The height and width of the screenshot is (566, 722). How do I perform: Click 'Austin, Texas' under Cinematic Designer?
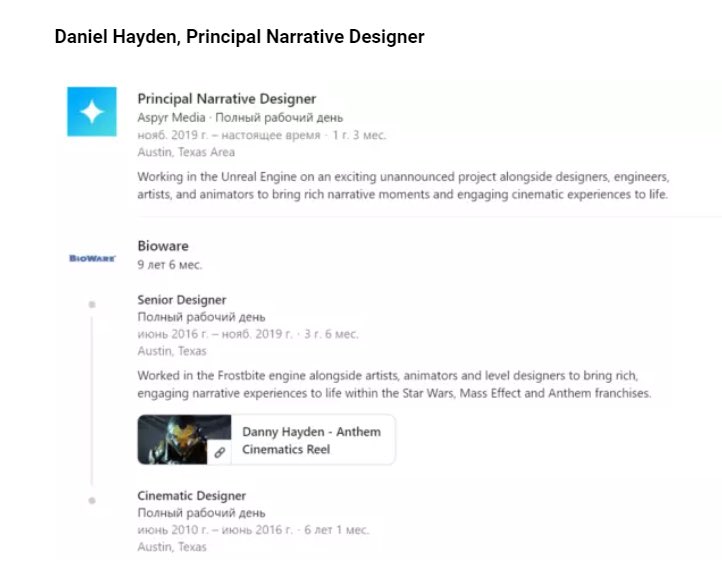[172, 547]
